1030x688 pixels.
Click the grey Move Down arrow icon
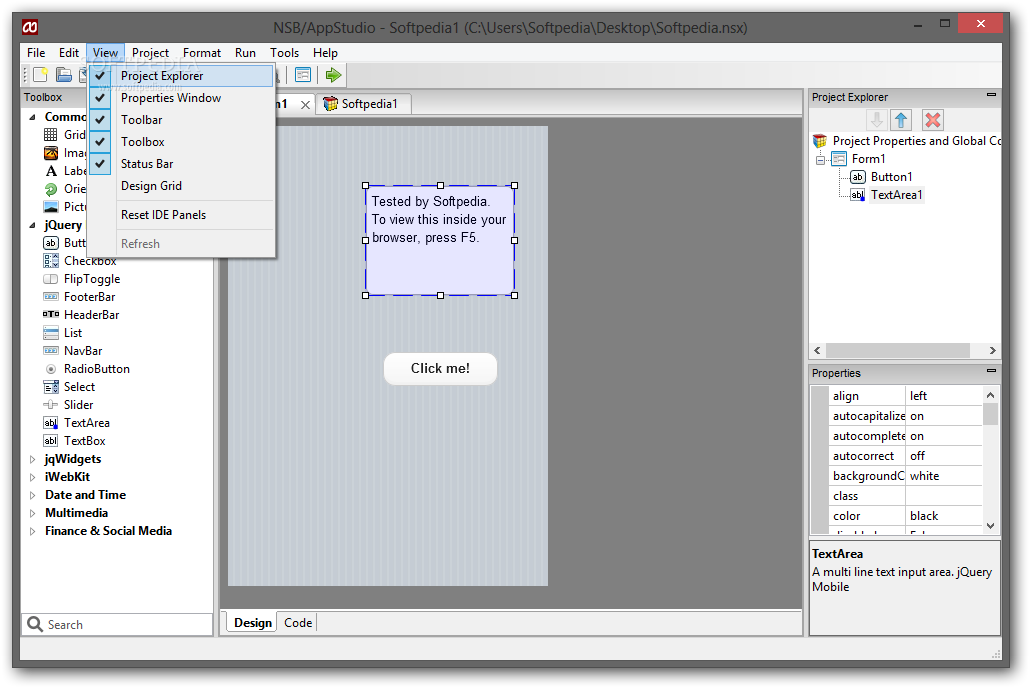tap(876, 120)
